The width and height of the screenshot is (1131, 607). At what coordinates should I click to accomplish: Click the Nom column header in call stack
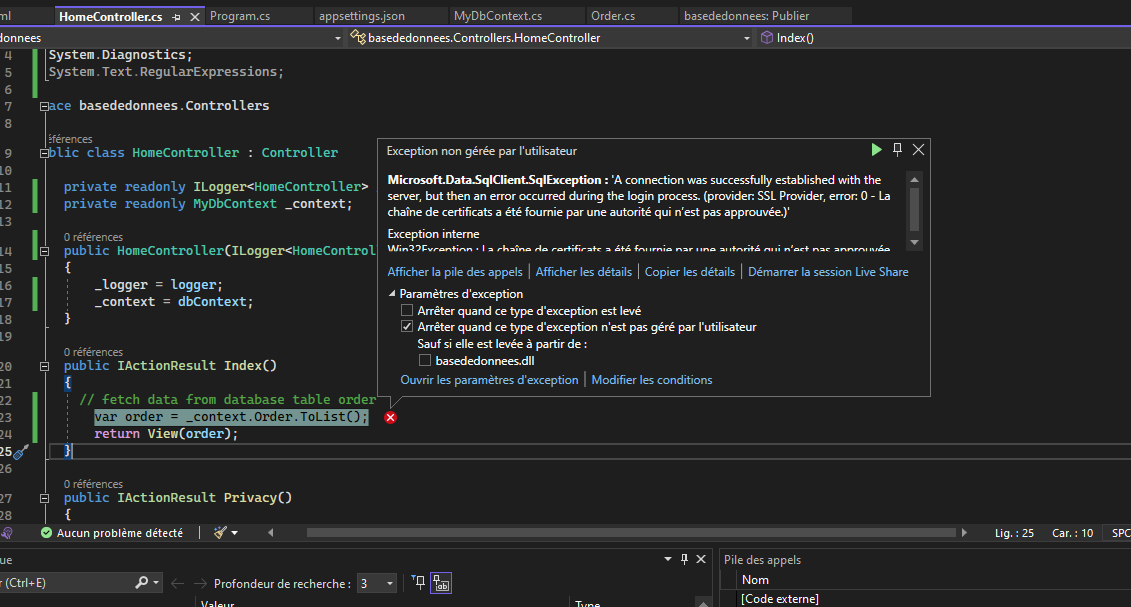(755, 580)
